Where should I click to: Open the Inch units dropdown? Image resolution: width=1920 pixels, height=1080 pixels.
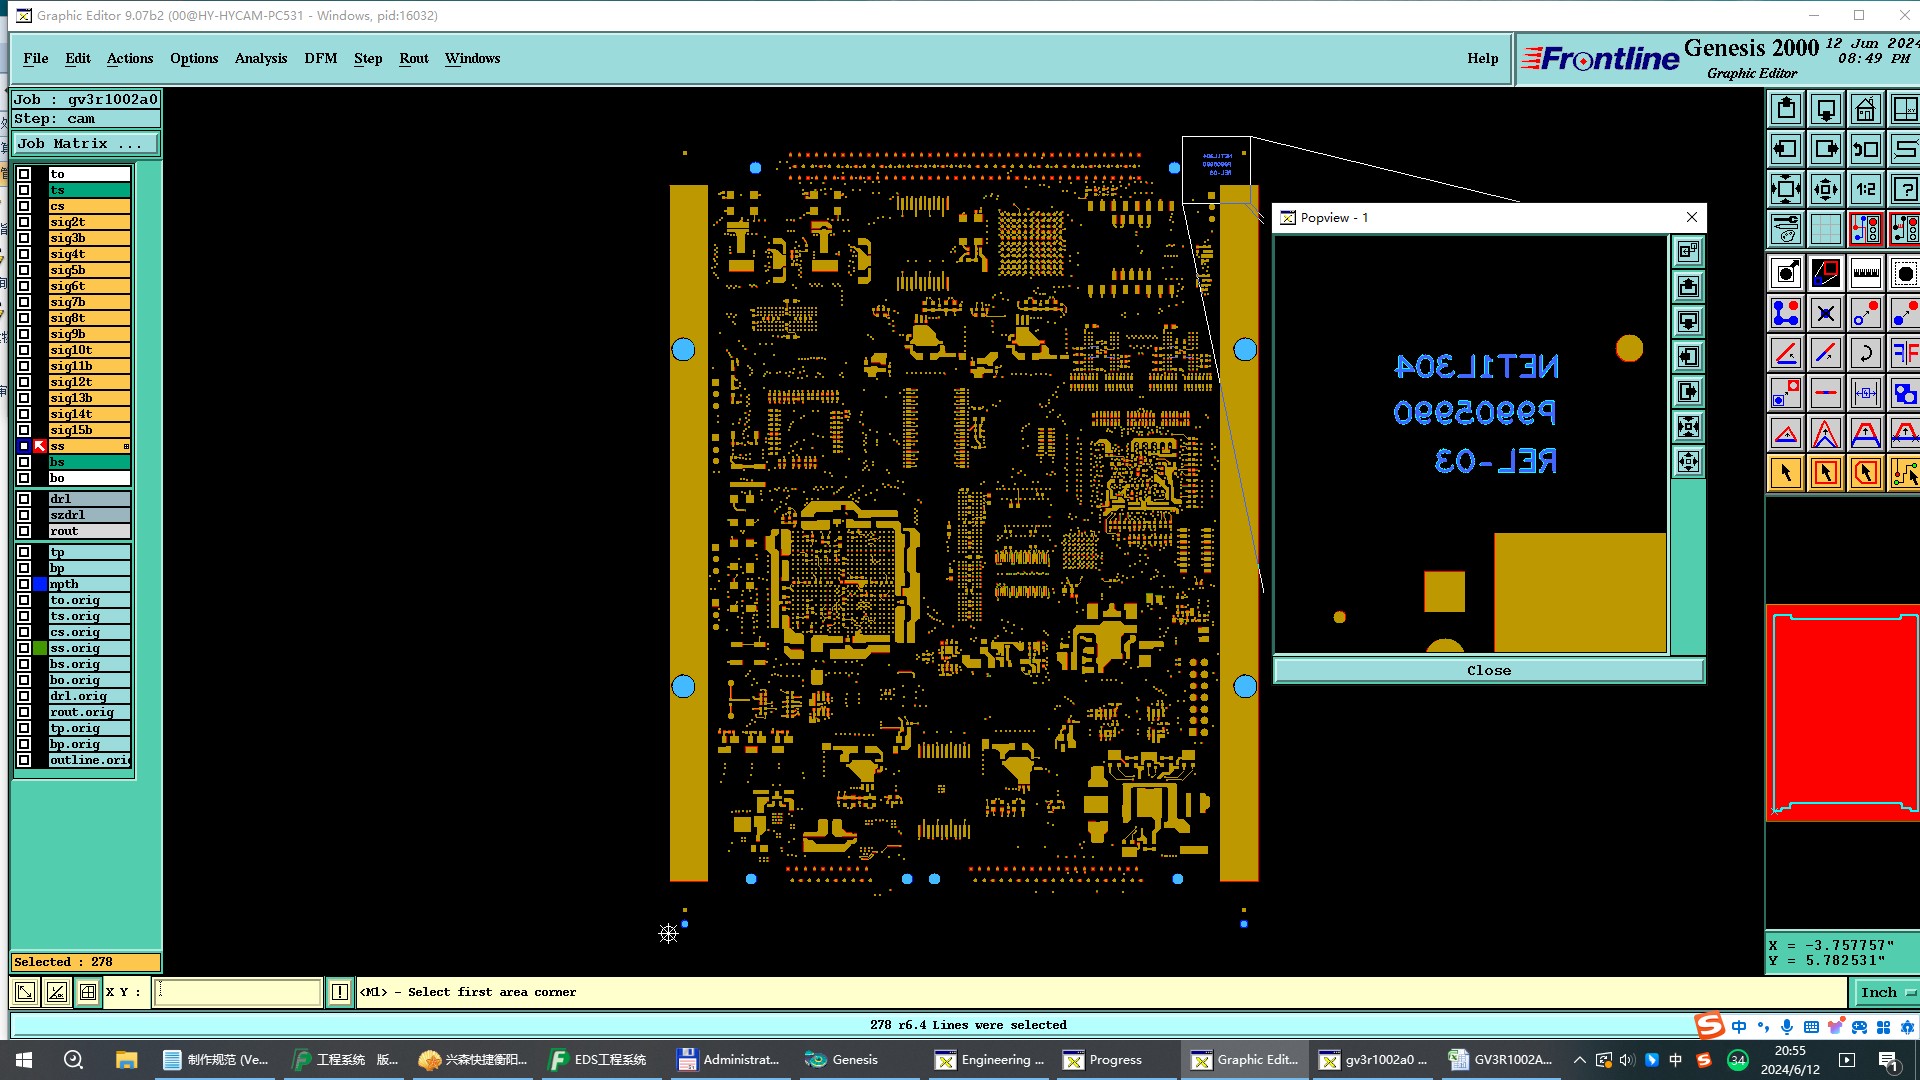(x=1886, y=992)
